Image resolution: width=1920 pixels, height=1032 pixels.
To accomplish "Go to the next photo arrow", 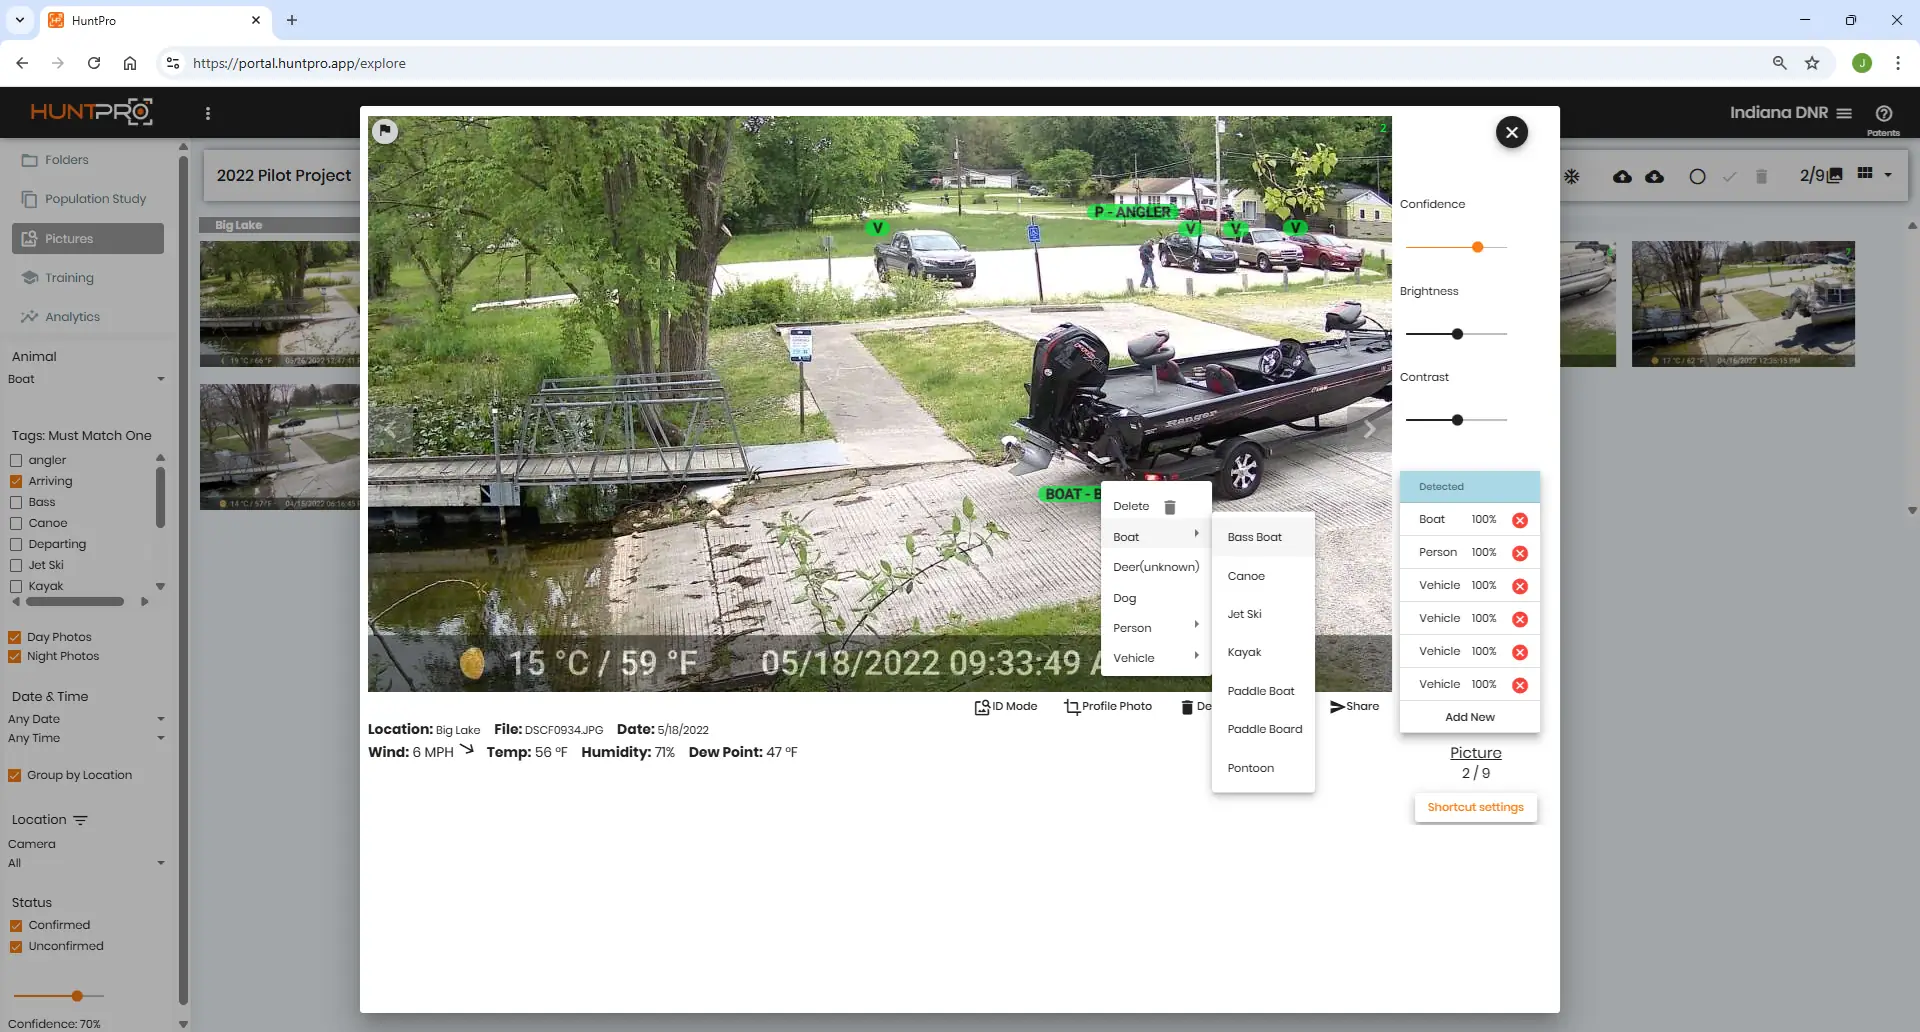I will point(1369,429).
